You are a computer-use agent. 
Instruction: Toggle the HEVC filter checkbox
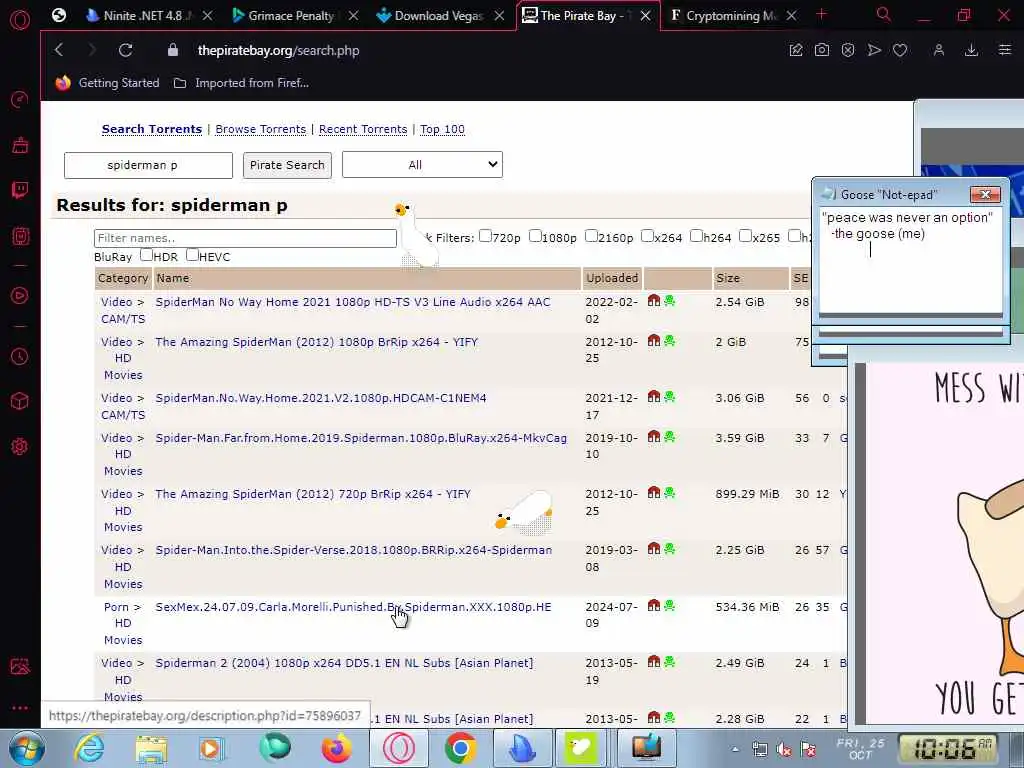pos(192,255)
